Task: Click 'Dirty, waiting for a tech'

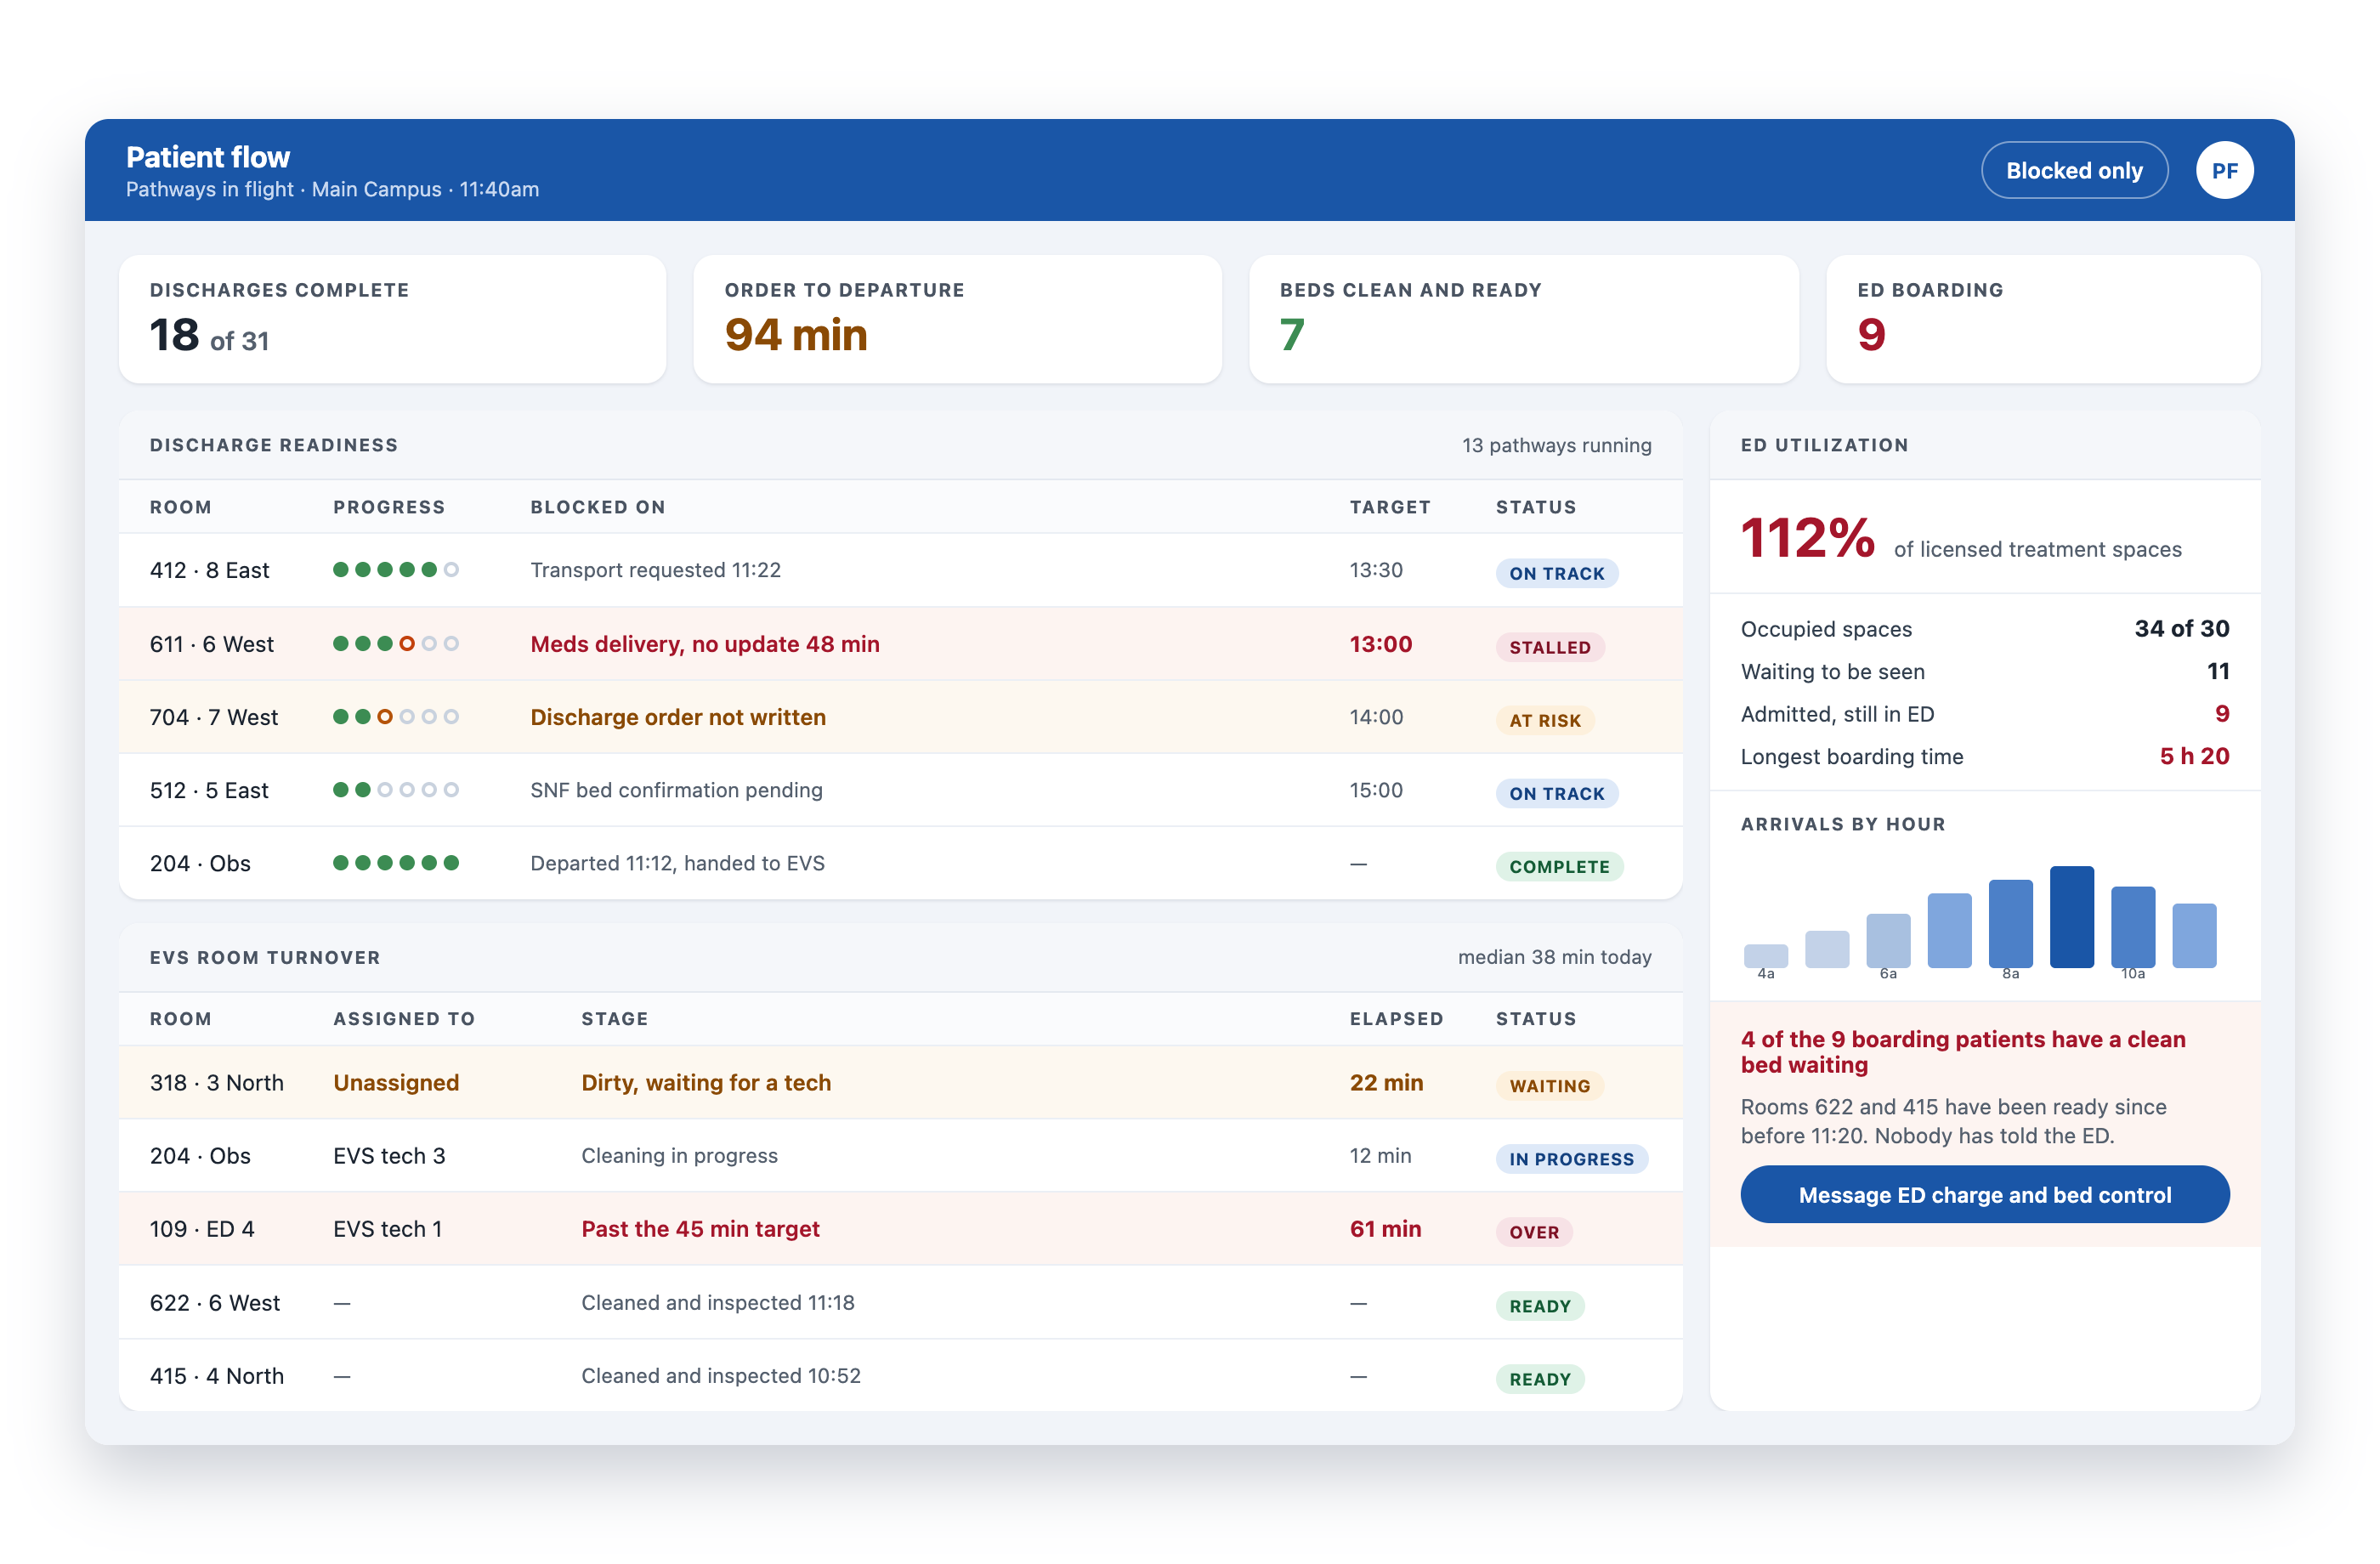Action: click(706, 1082)
